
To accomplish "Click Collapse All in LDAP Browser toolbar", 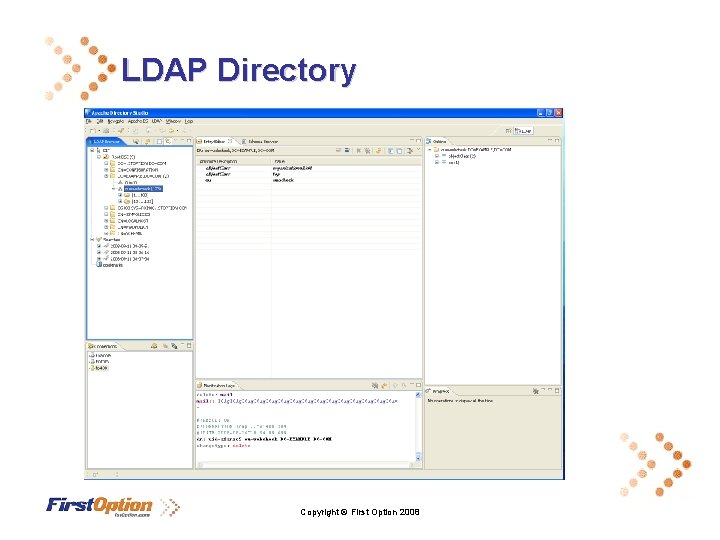I will click(x=159, y=141).
